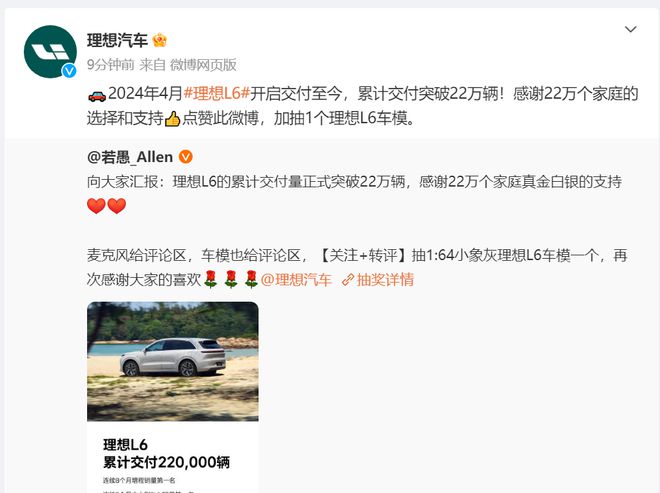Open the 理想汽车 profile avatar
The height and width of the screenshot is (493, 660).
point(51,51)
